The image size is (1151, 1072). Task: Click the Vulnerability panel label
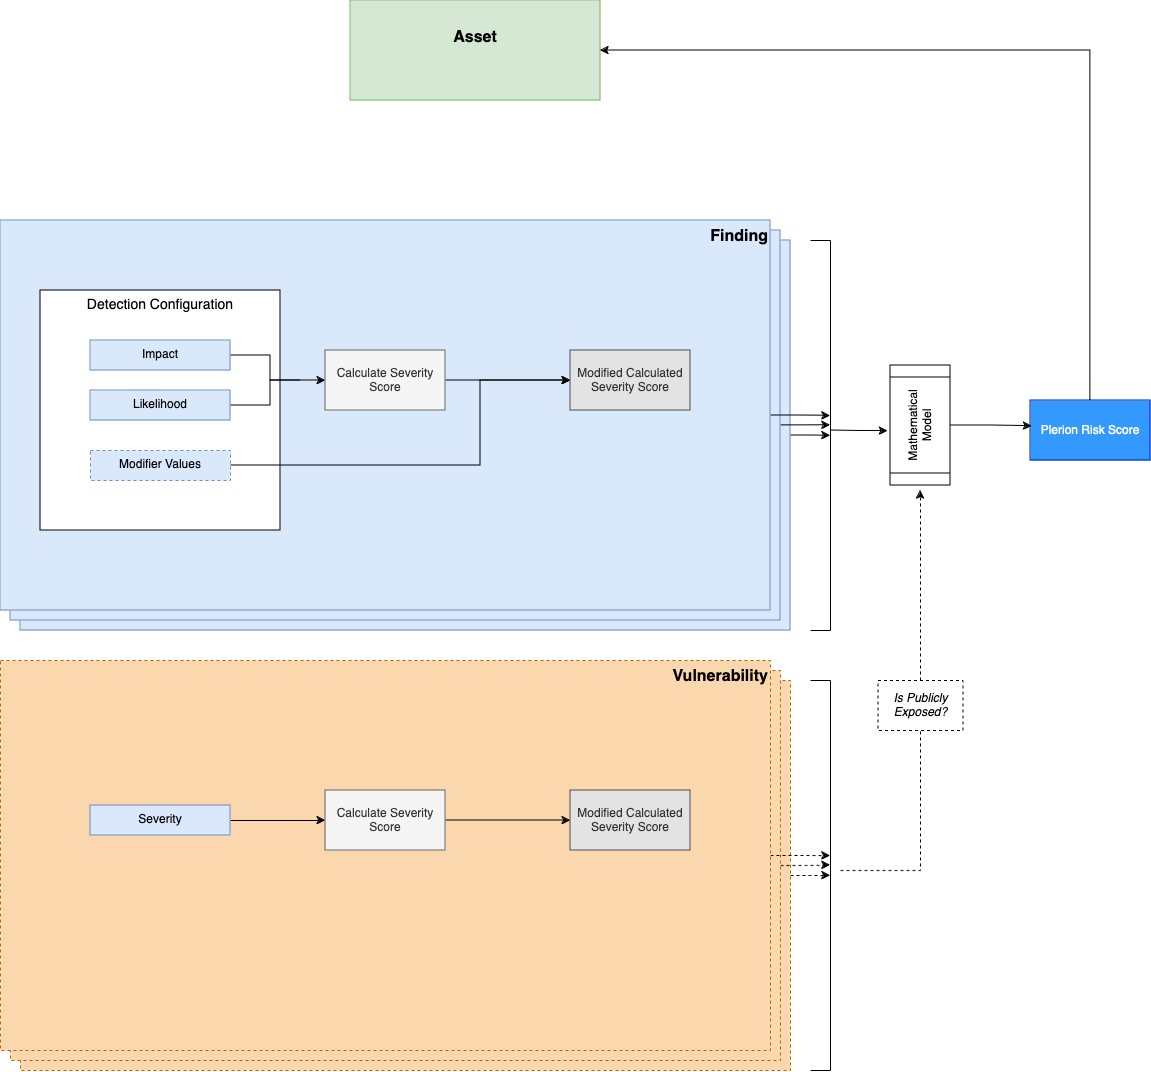coord(719,676)
